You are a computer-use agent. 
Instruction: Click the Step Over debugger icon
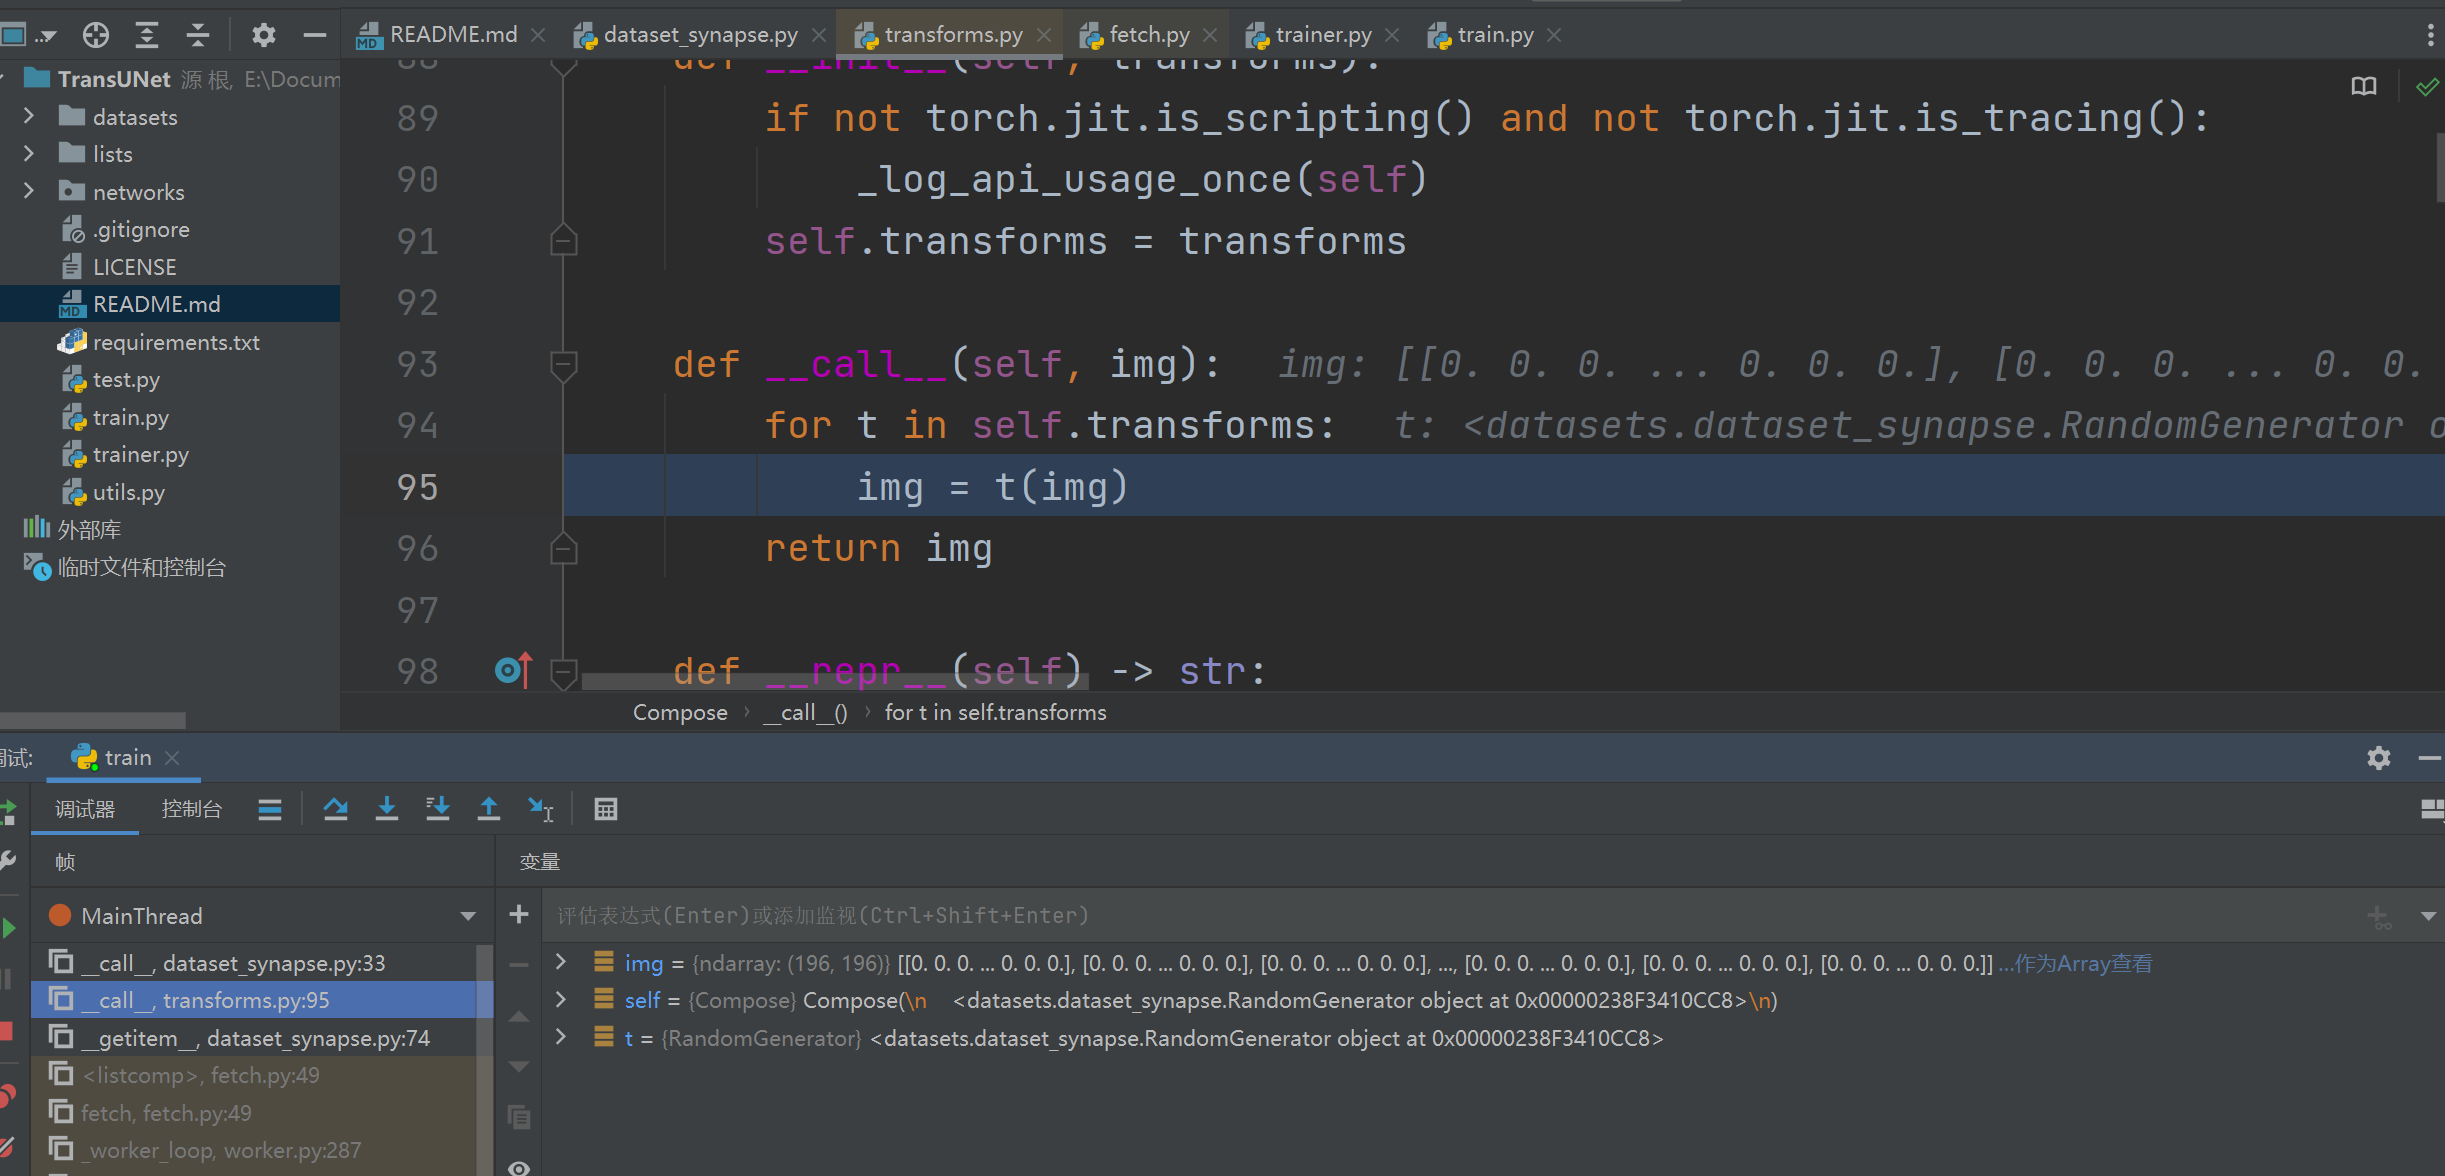pyautogui.click(x=335, y=809)
